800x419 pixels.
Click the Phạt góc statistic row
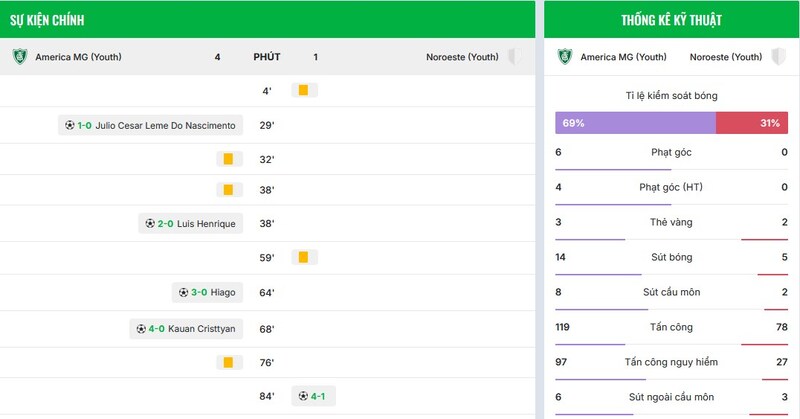click(x=671, y=152)
